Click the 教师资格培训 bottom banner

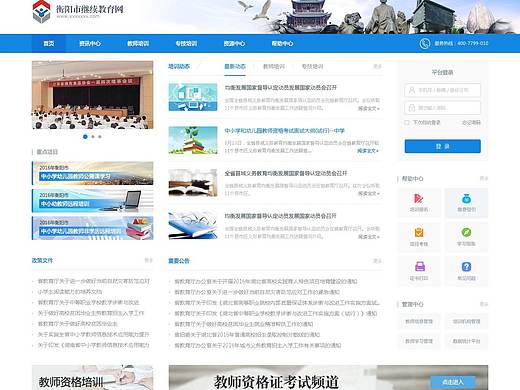click(93, 377)
